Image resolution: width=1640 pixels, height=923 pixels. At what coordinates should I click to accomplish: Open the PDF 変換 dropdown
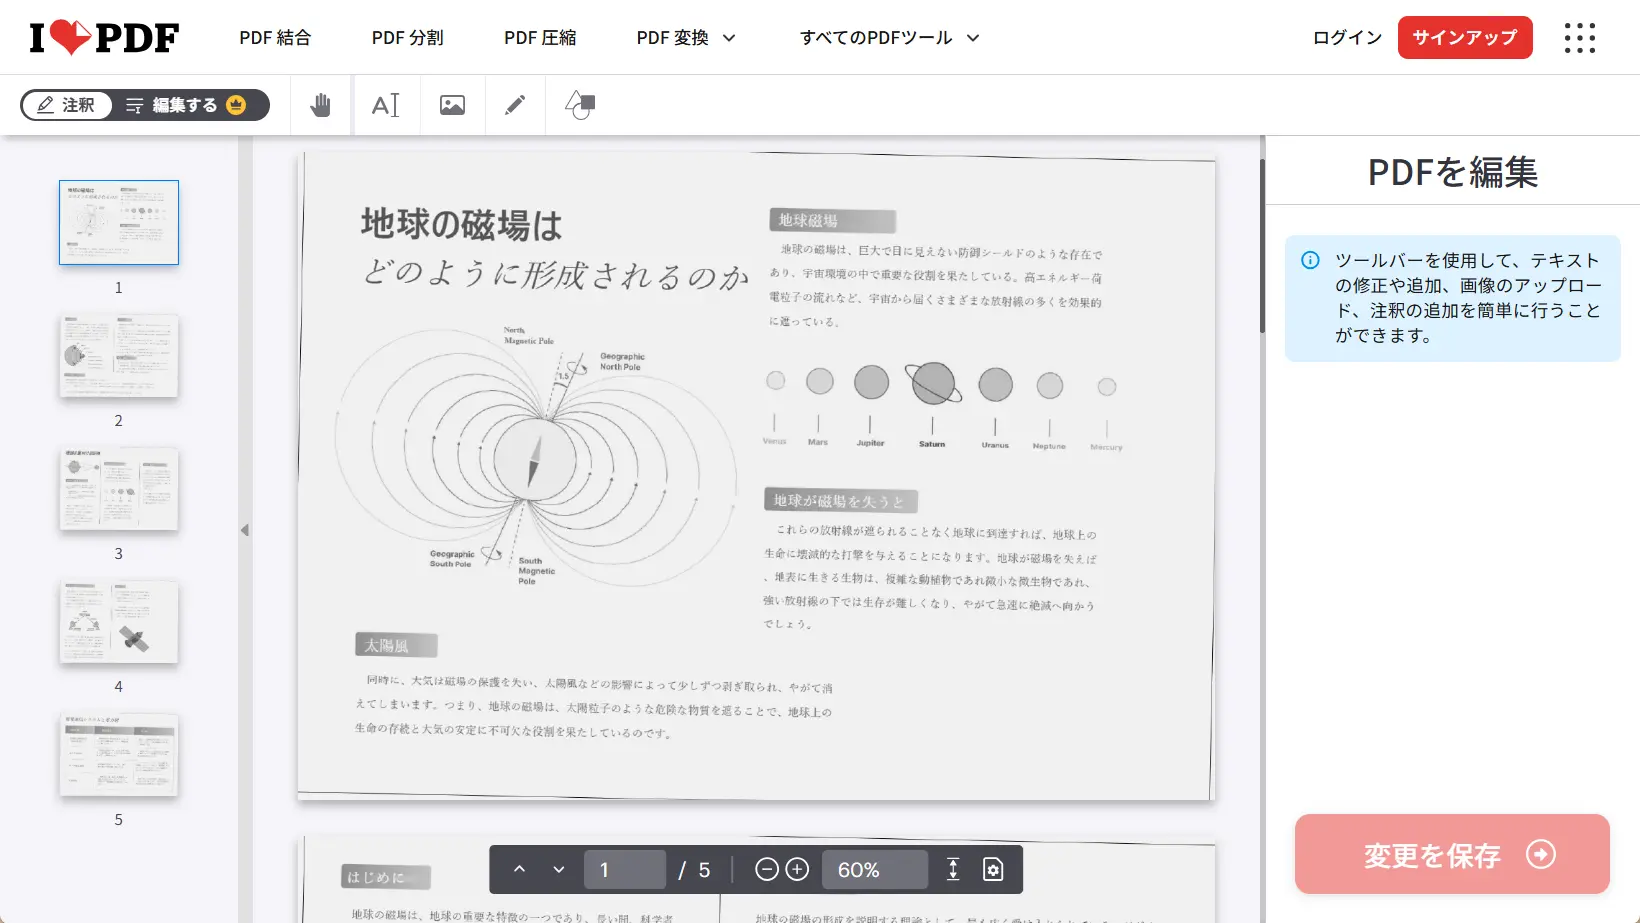[685, 37]
